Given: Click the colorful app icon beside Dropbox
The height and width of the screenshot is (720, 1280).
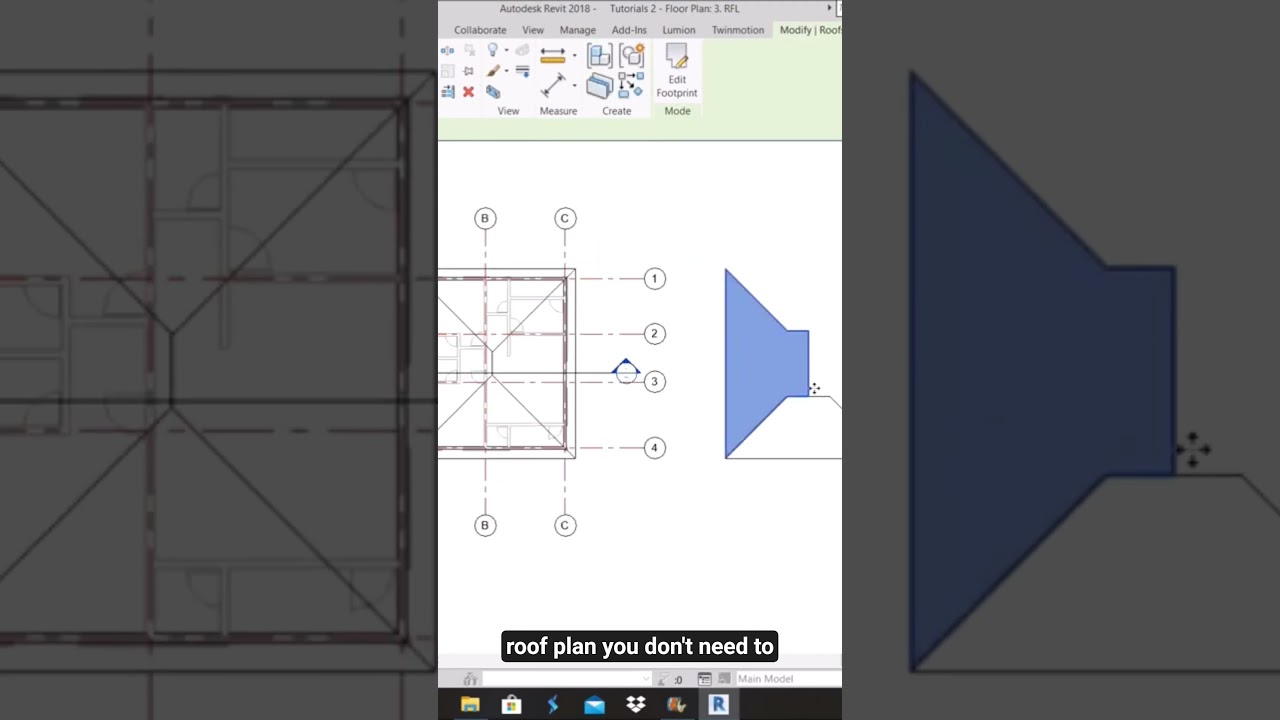Looking at the screenshot, I should tap(677, 704).
